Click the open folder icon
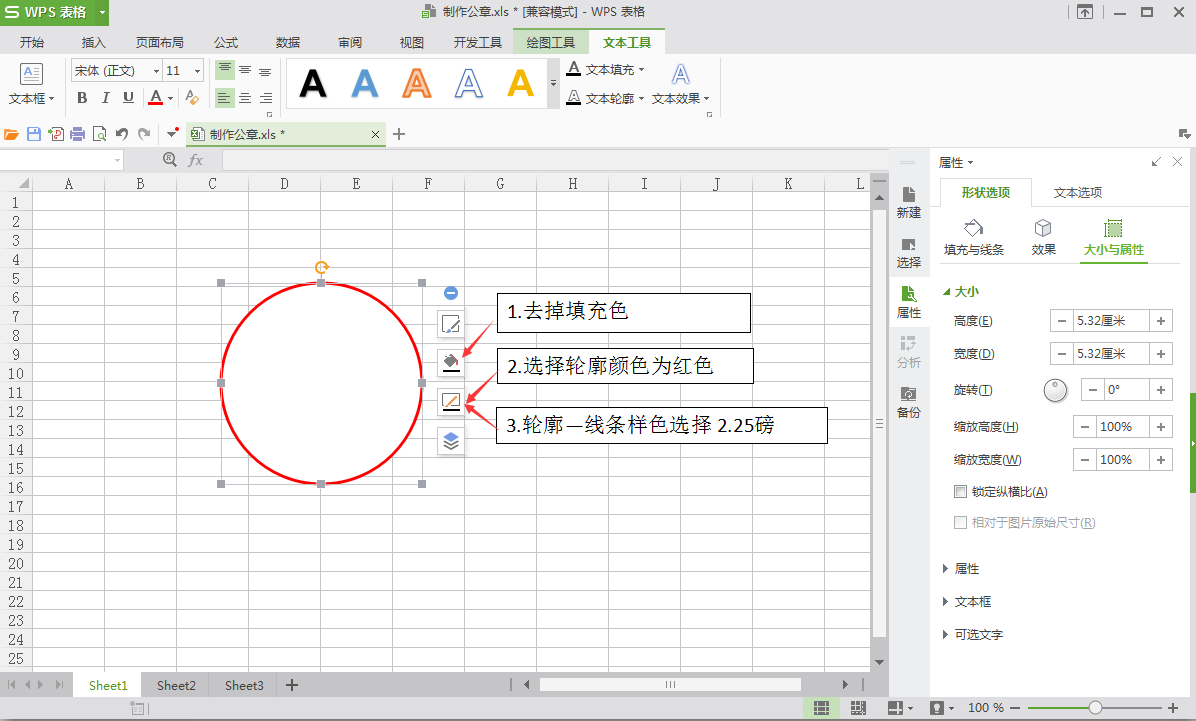Screen dimensions: 1196x721 tap(11, 134)
